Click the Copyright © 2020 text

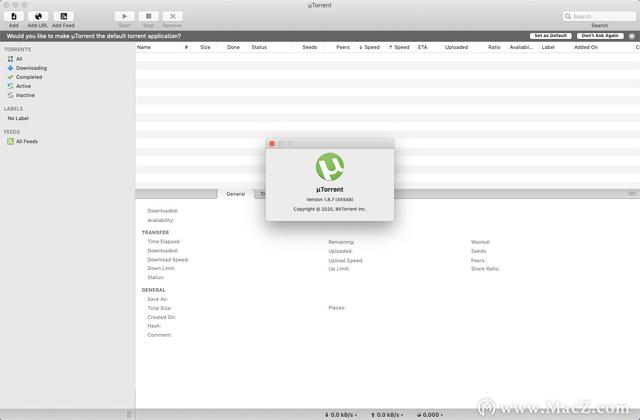330,209
